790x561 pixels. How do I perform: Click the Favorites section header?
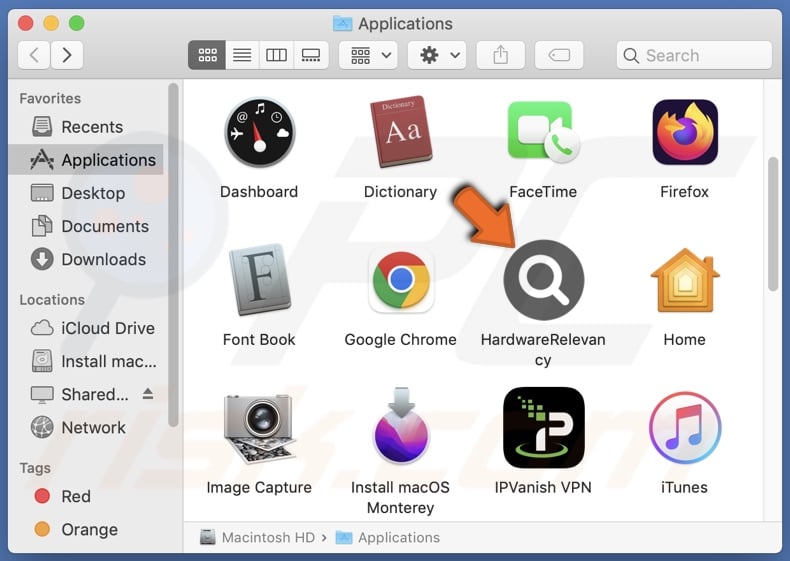coord(50,98)
